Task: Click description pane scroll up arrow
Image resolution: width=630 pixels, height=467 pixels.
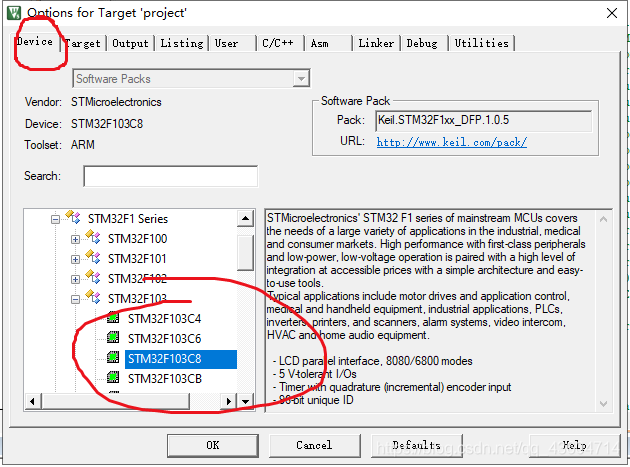Action: [603, 219]
